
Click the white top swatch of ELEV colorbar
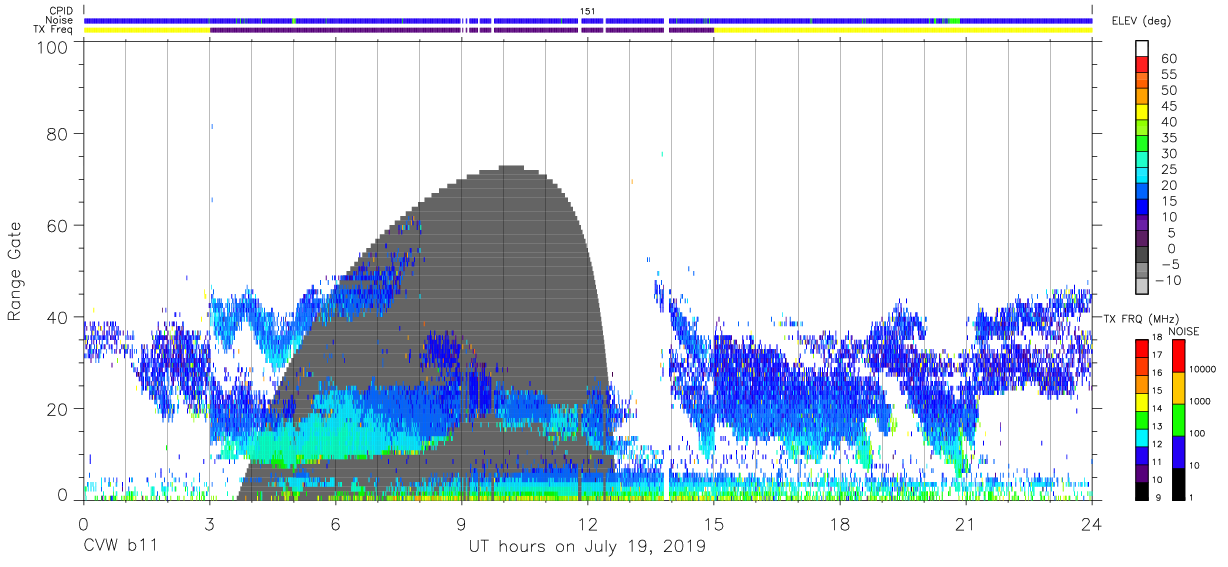pos(1142,47)
